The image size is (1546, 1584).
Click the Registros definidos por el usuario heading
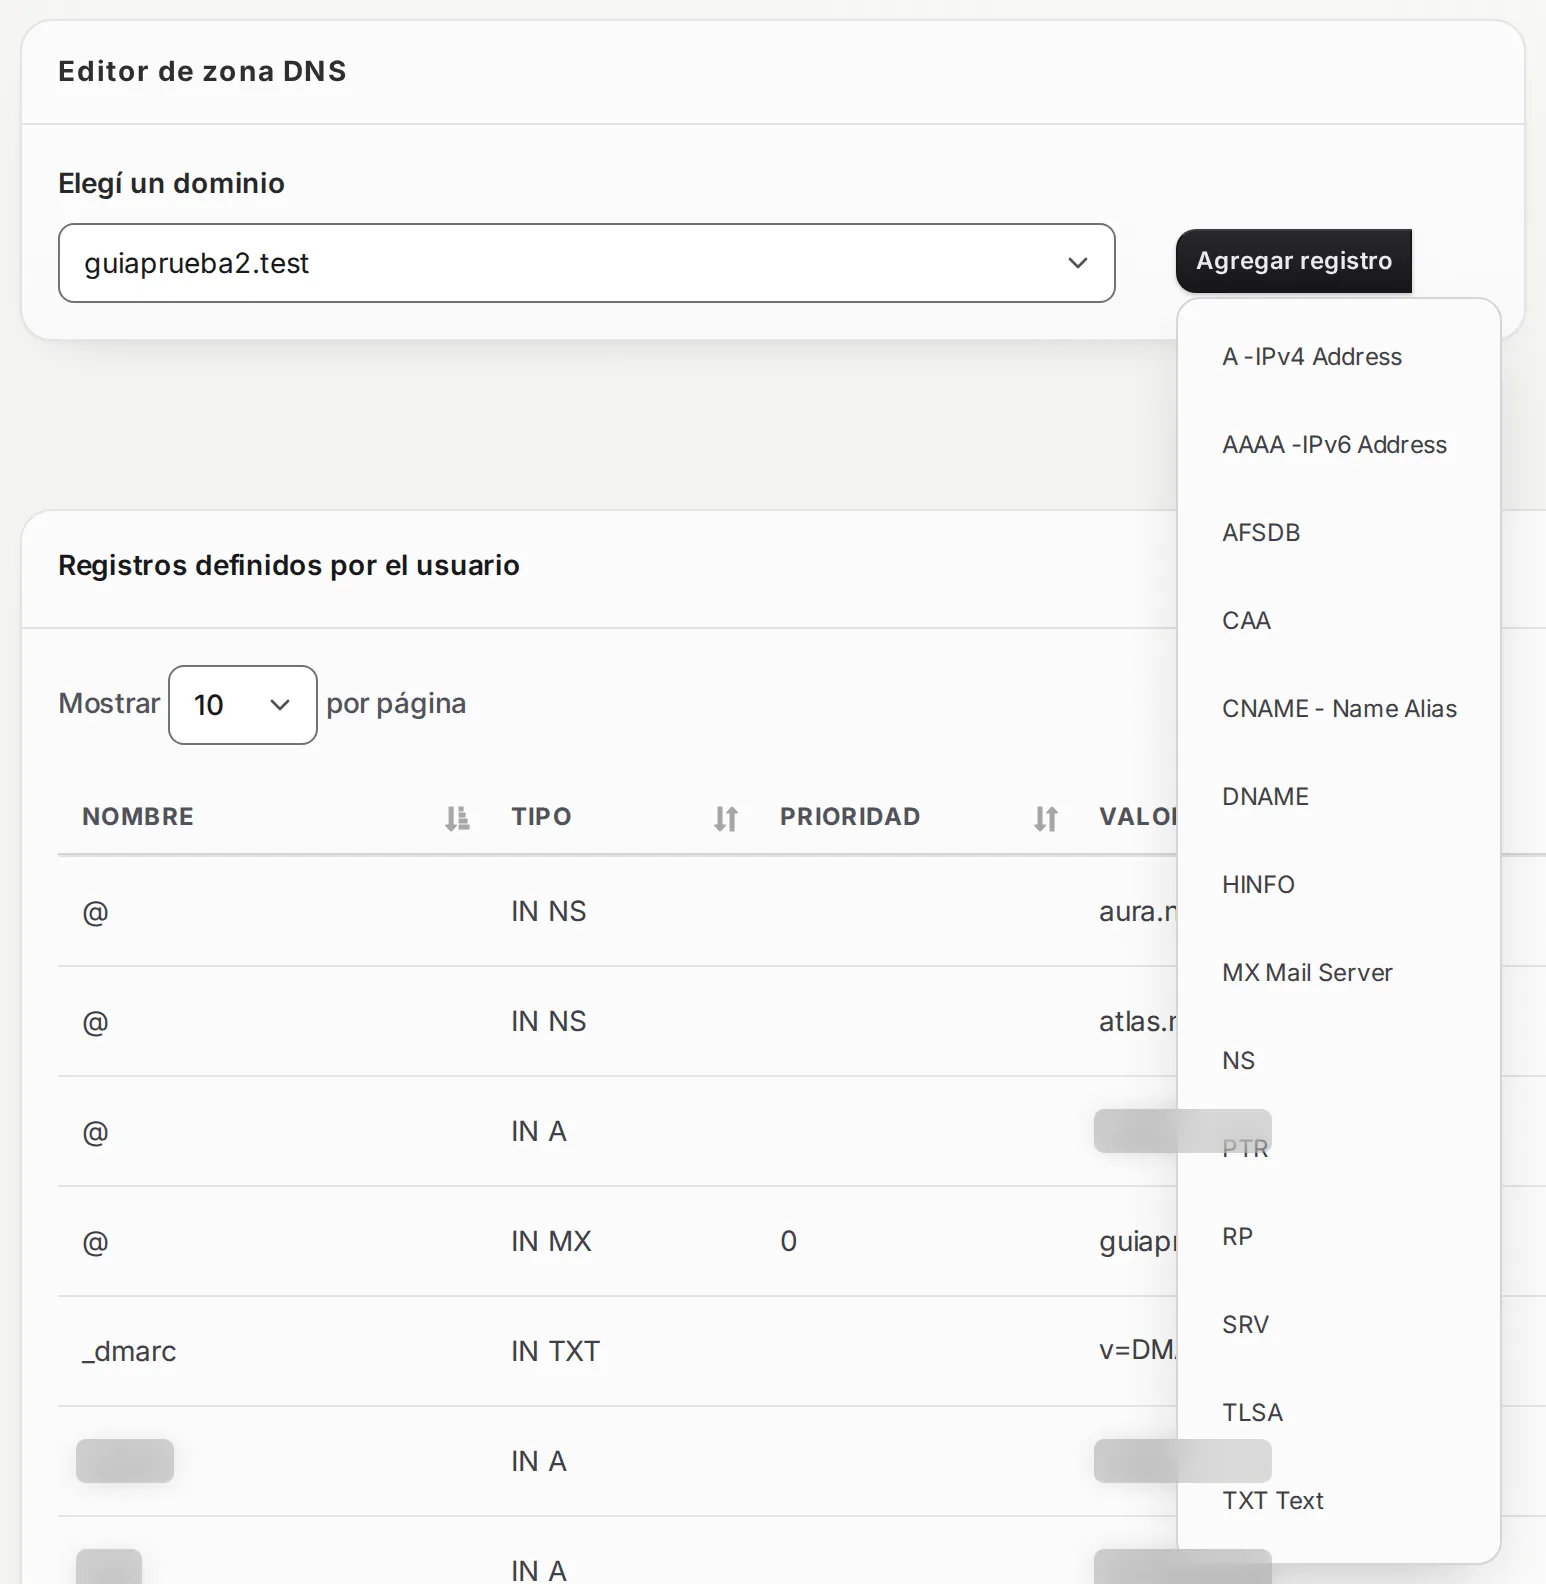289,565
